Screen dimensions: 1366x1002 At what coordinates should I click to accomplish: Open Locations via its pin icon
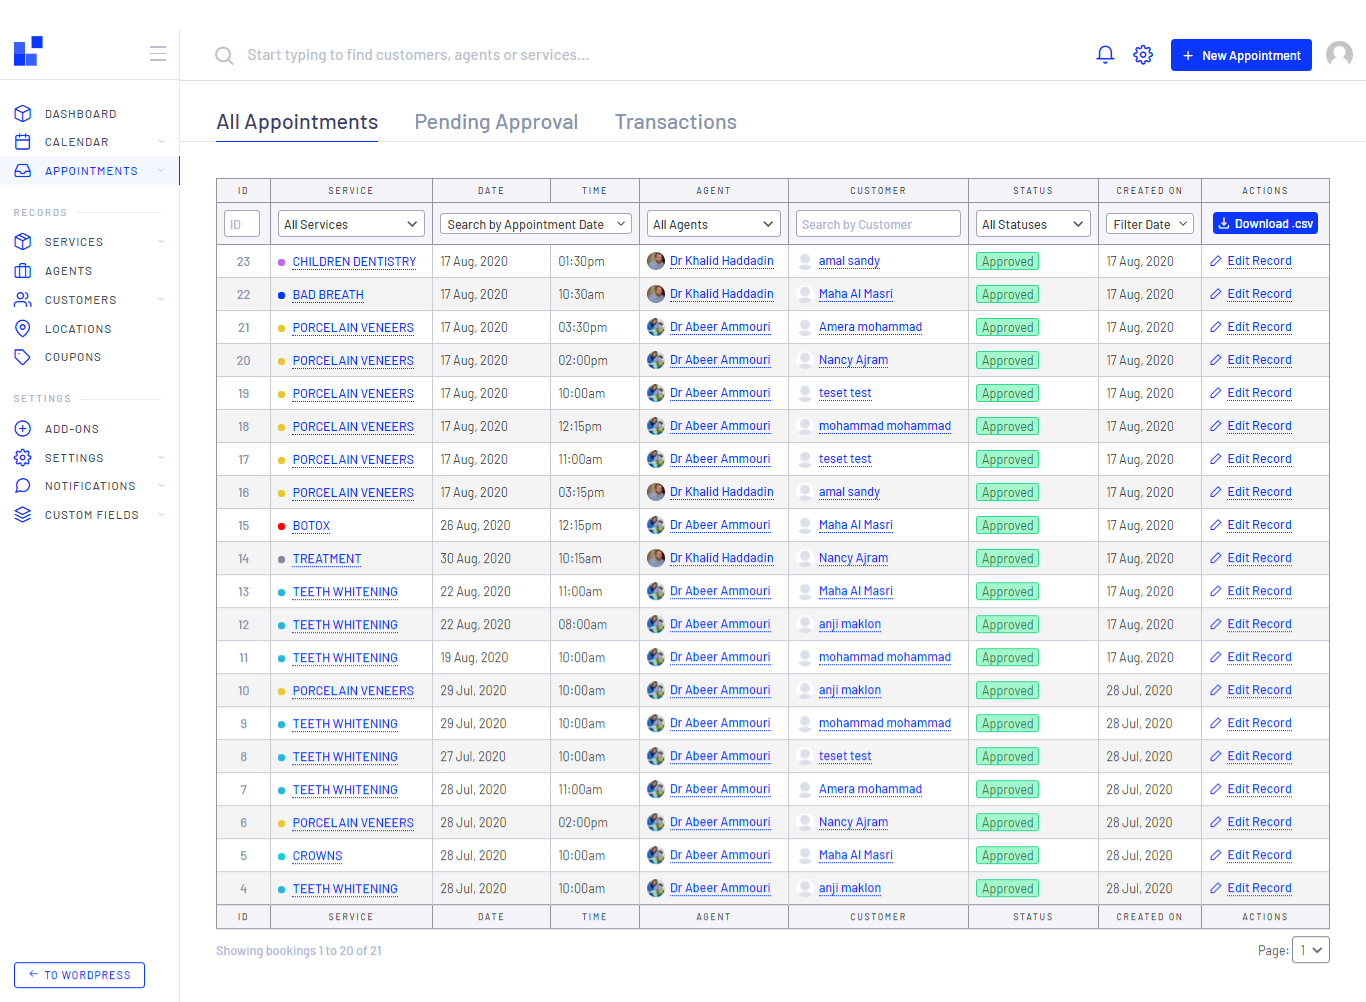23,329
